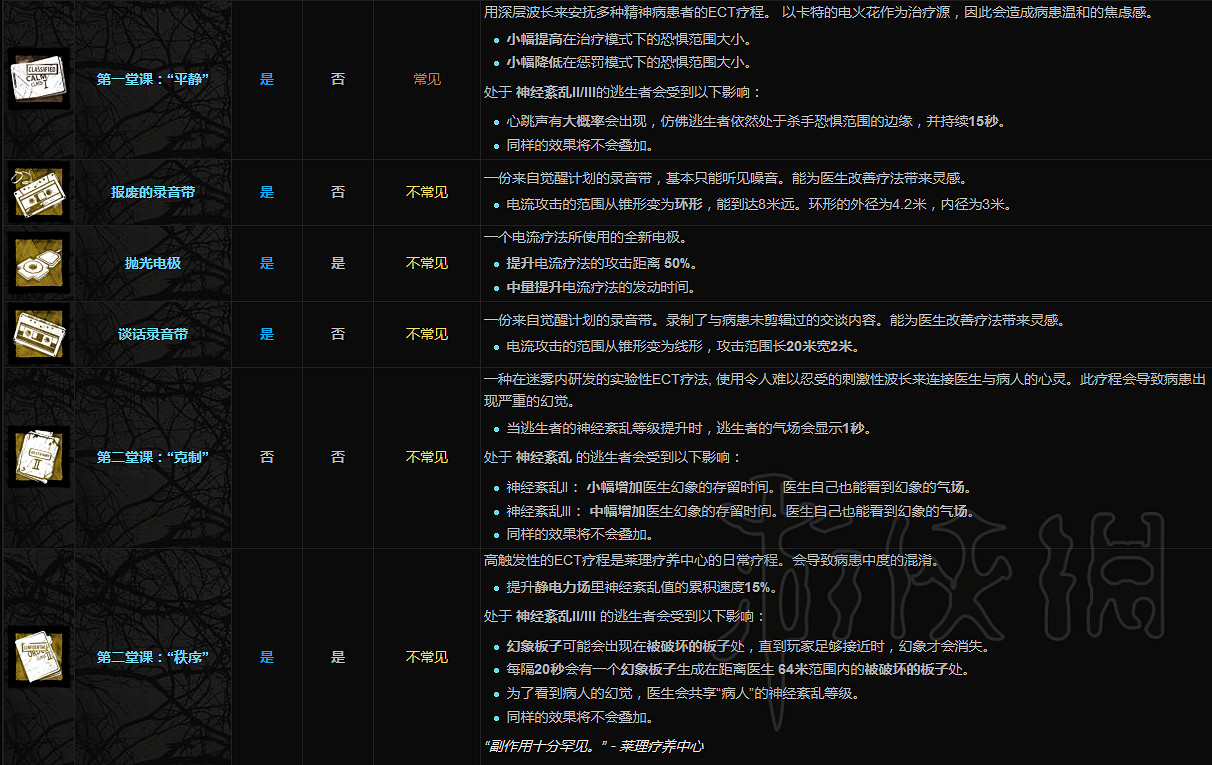Toggle the 否 indicator for 第二堂课："克制"

pyautogui.click(x=267, y=457)
